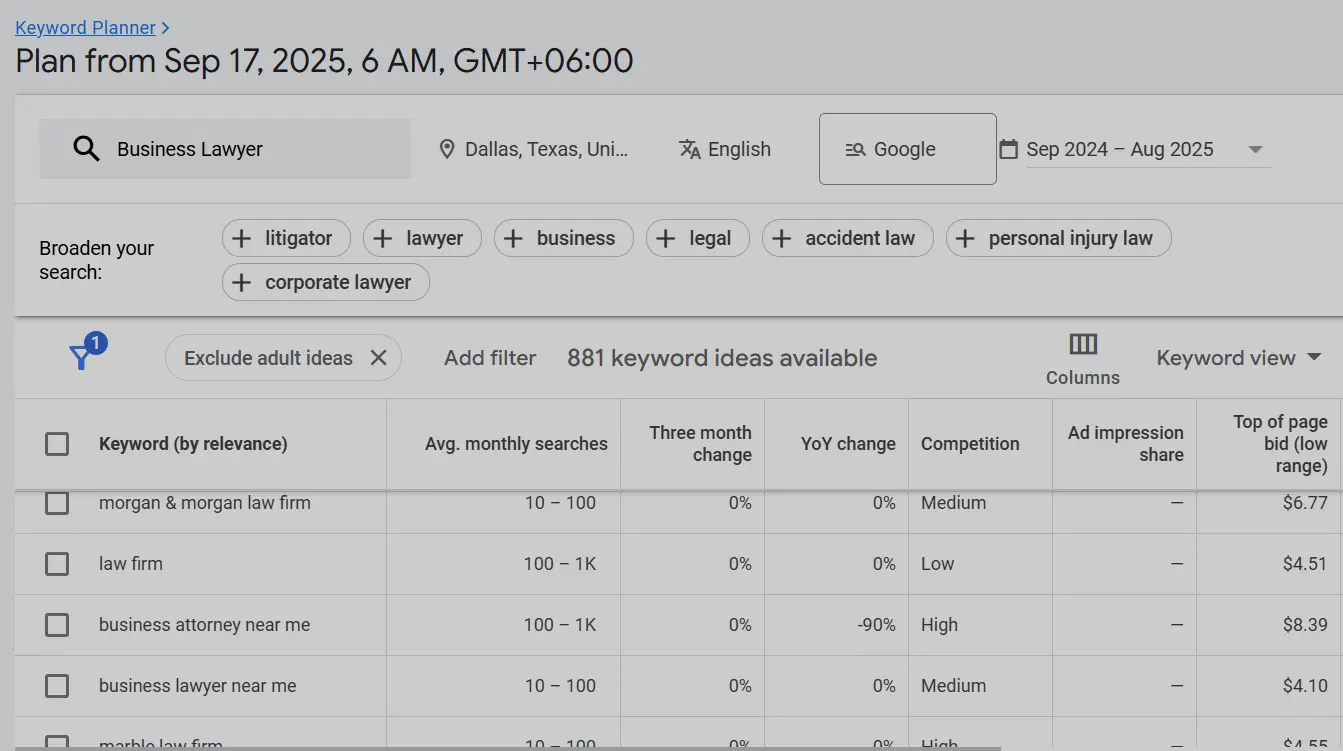Select all keywords with the header checkbox
This screenshot has width=1343, height=751.
tap(56, 443)
